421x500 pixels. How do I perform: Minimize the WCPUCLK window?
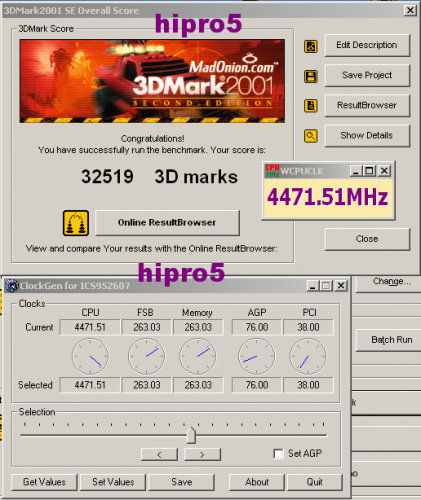click(x=356, y=171)
